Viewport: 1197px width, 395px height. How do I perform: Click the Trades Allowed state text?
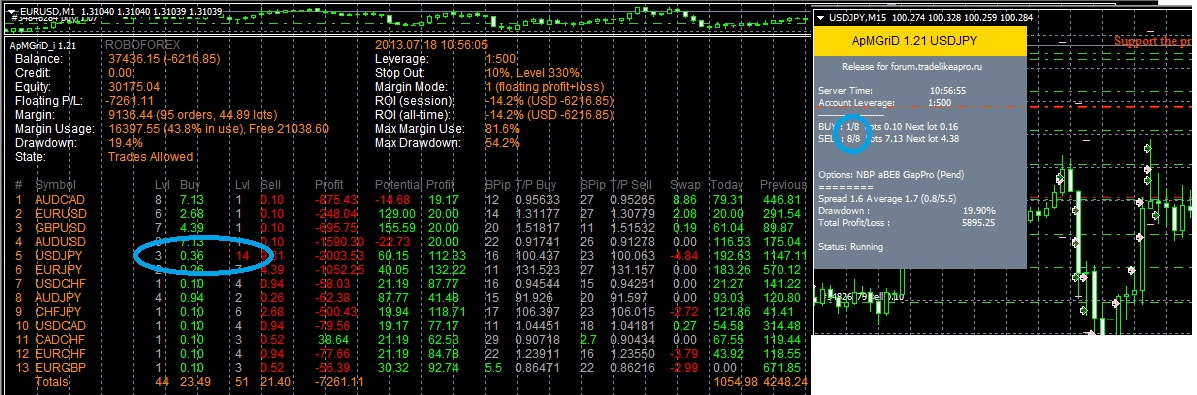coord(150,157)
